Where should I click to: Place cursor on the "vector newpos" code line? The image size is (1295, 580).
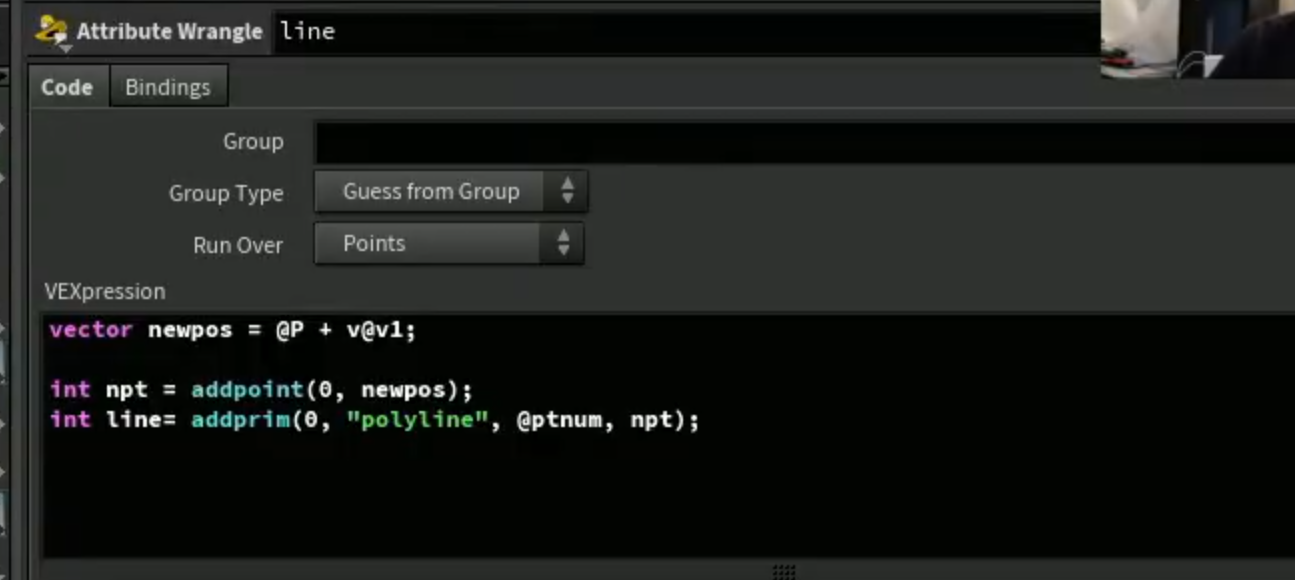(x=232, y=330)
